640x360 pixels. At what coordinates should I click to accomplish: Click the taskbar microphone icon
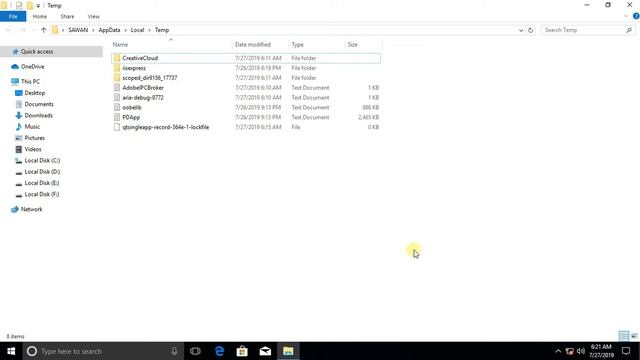tap(174, 351)
